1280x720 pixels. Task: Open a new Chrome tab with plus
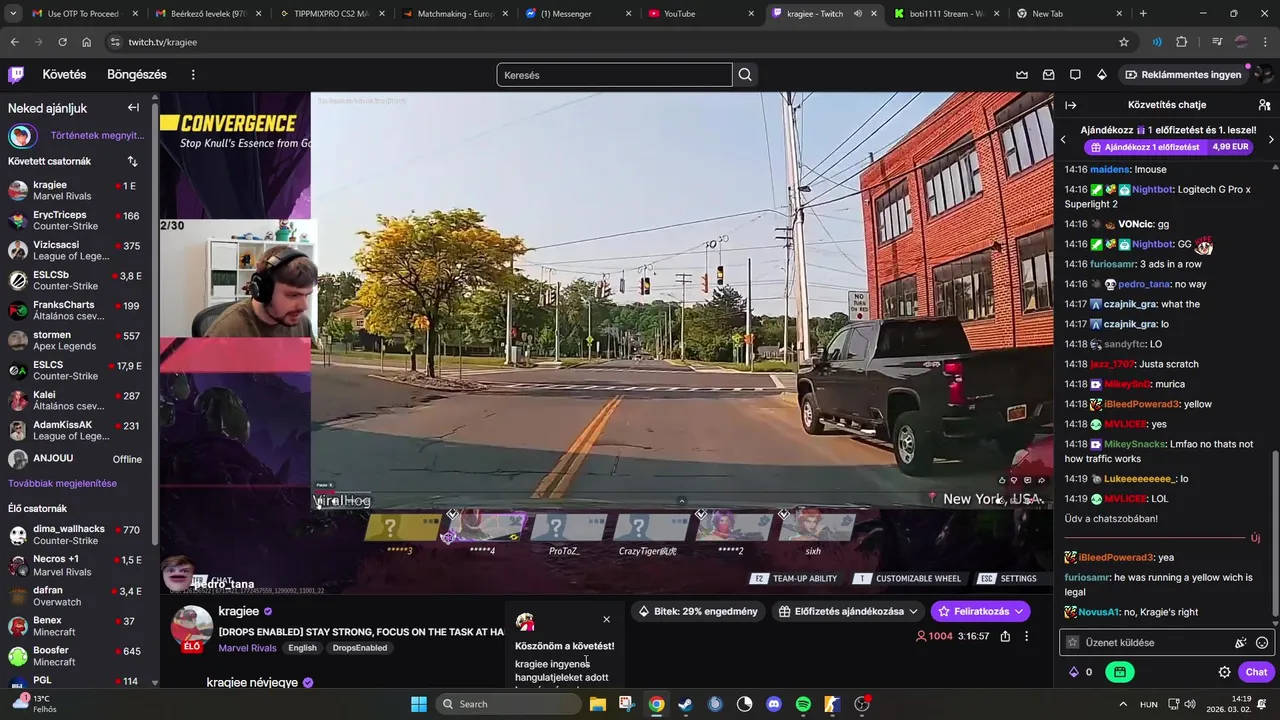coord(1143,14)
